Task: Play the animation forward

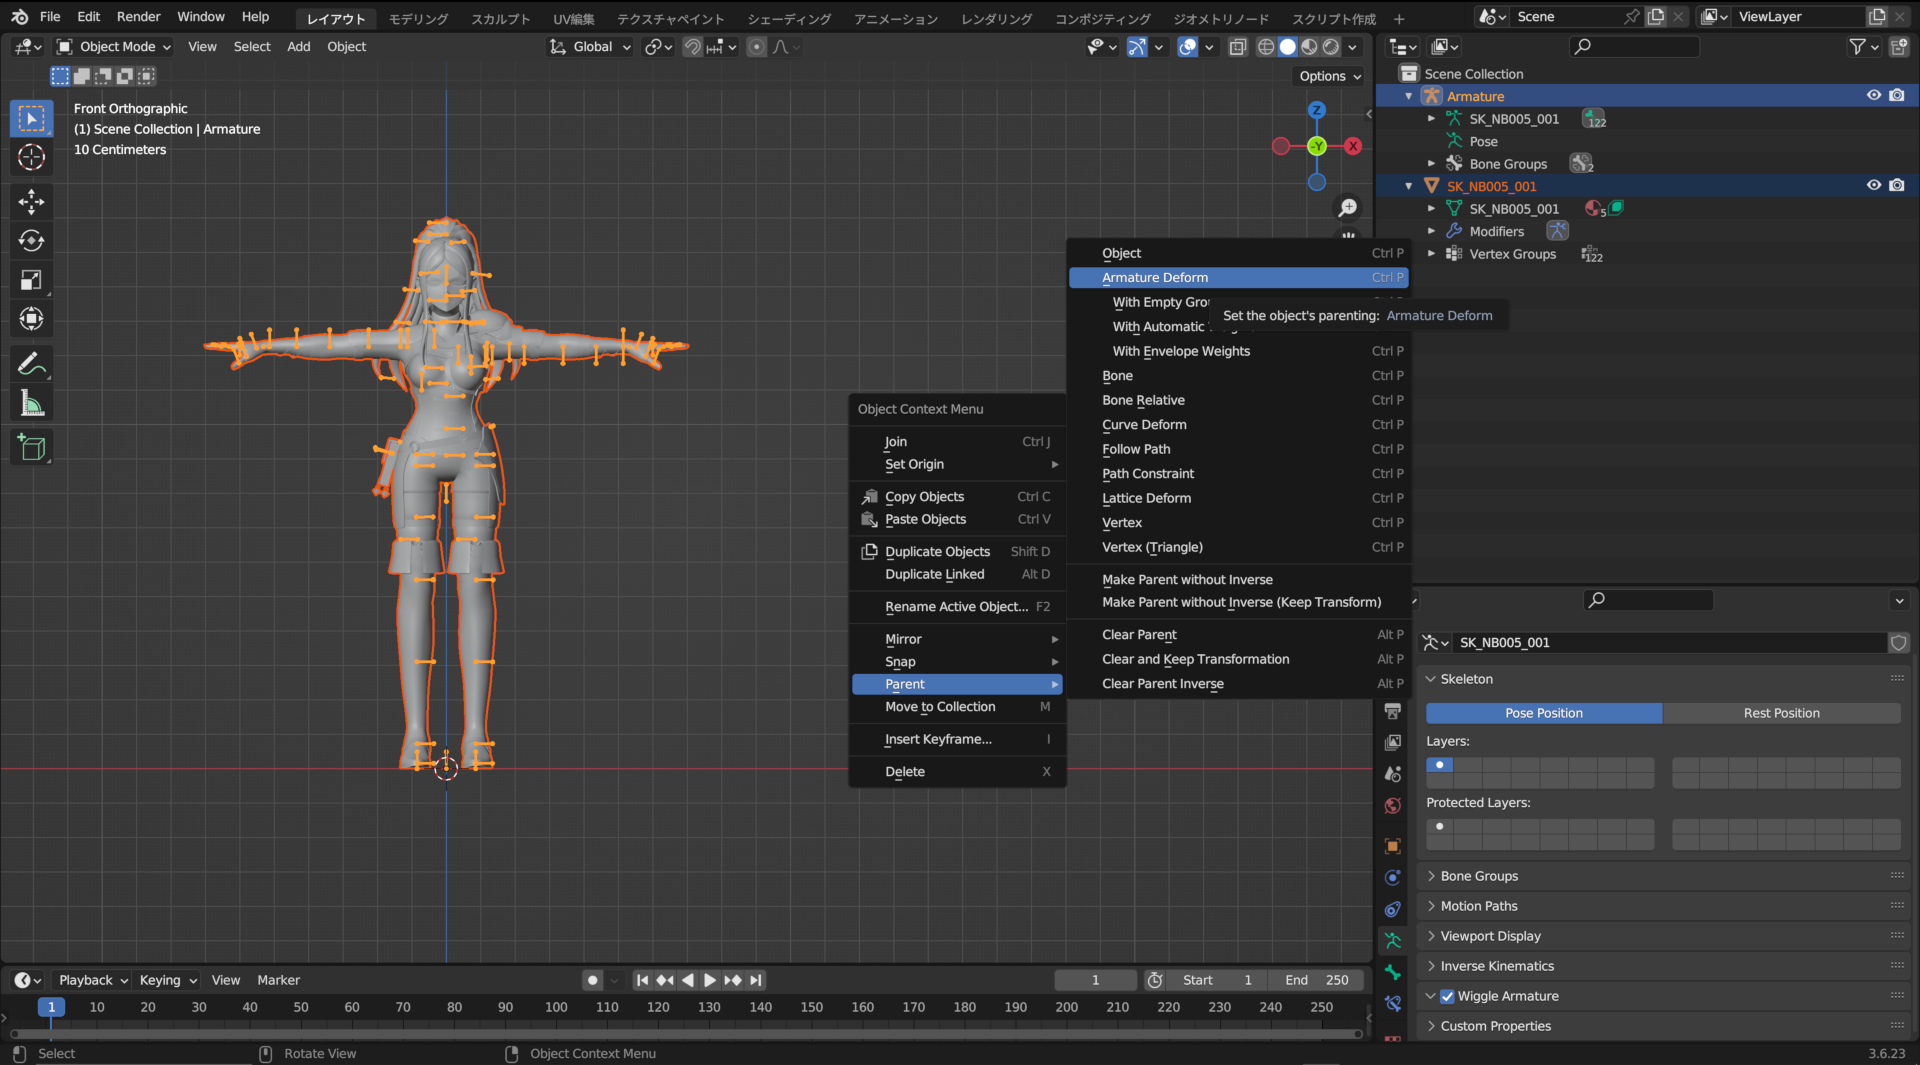Action: click(709, 980)
